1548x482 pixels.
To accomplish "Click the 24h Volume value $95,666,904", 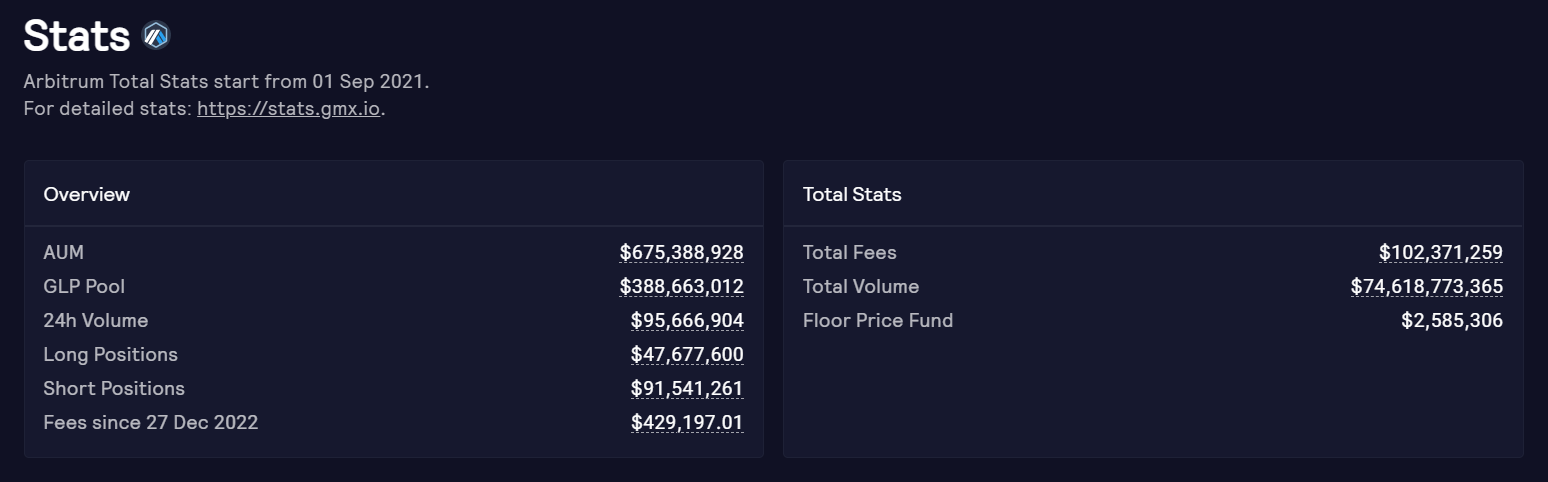I will click(687, 320).
